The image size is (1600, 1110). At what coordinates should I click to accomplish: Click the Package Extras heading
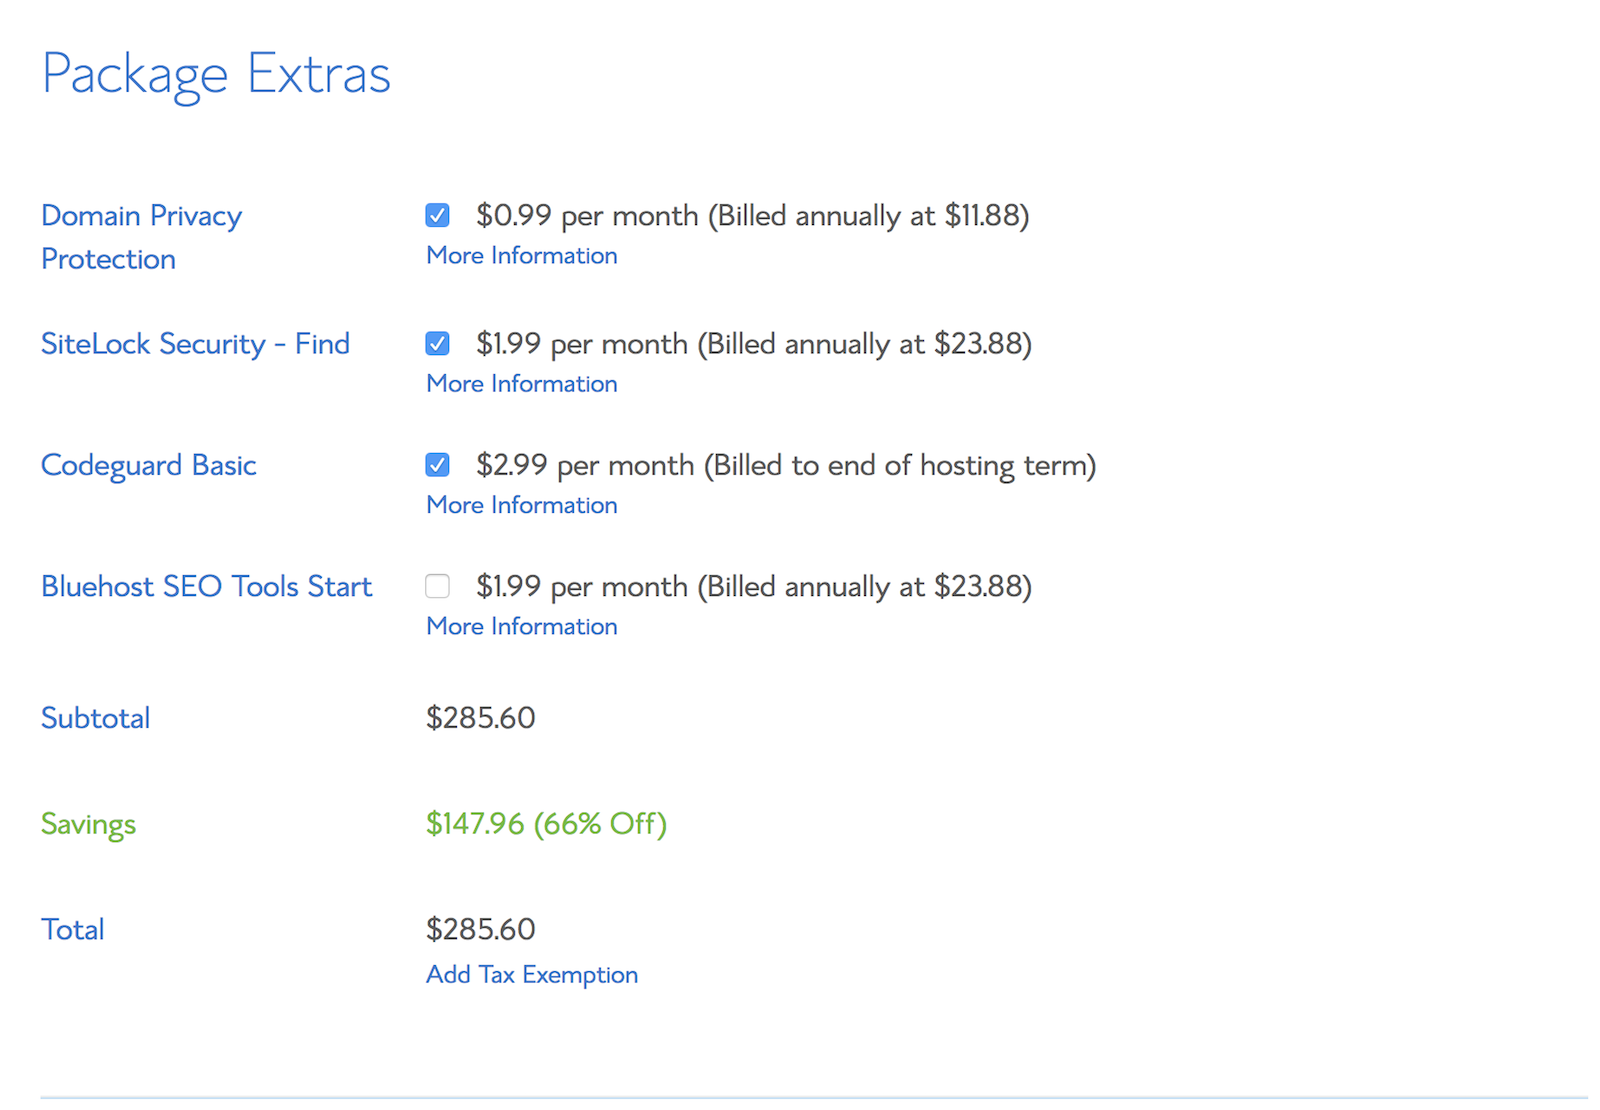click(x=216, y=74)
